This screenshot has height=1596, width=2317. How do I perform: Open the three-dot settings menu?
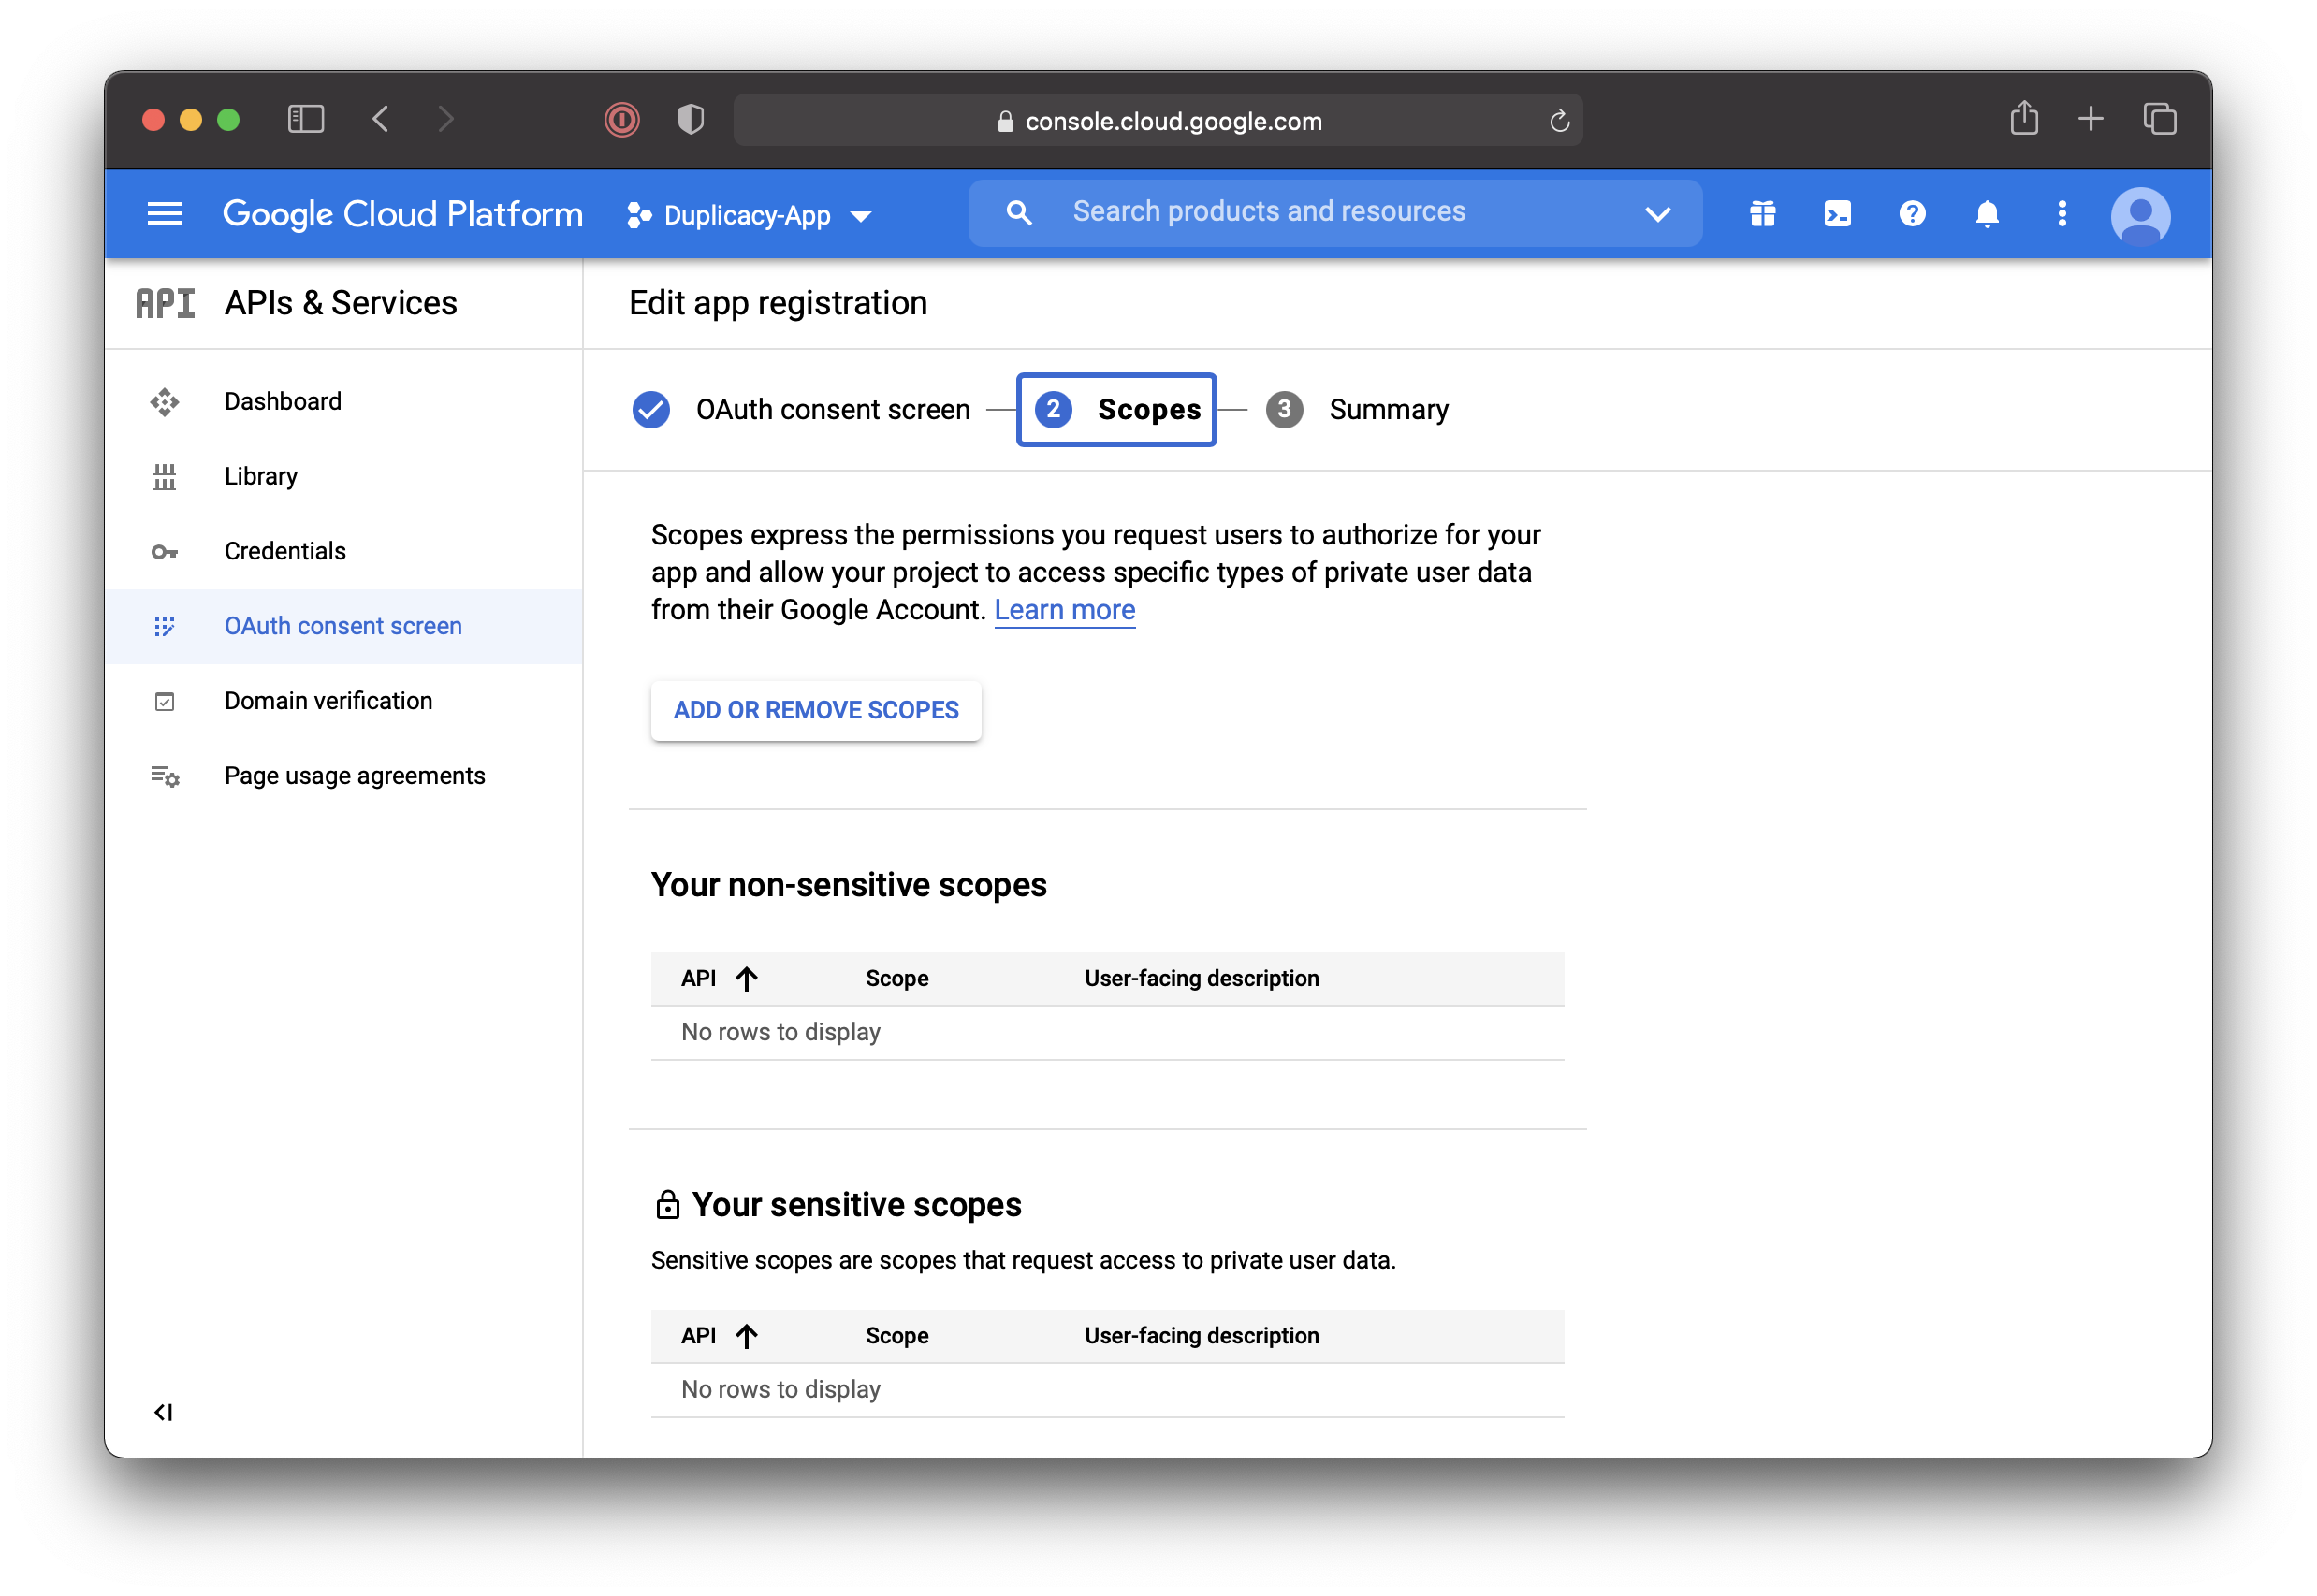[2062, 214]
